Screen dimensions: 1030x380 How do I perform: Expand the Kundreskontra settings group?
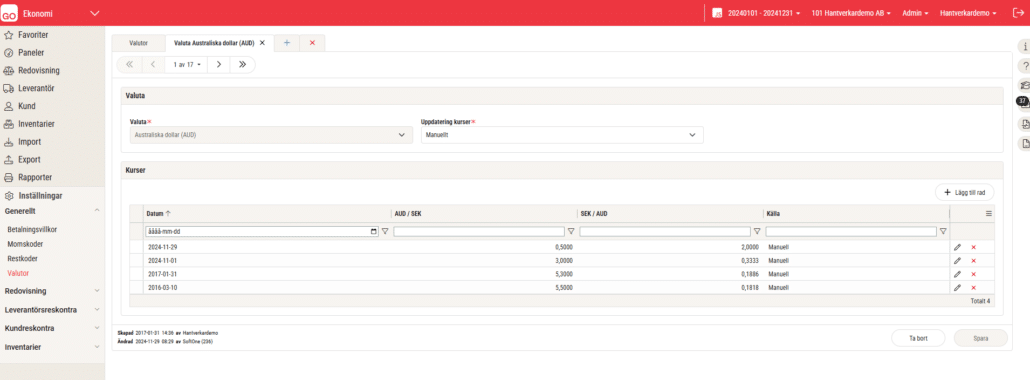coord(97,328)
